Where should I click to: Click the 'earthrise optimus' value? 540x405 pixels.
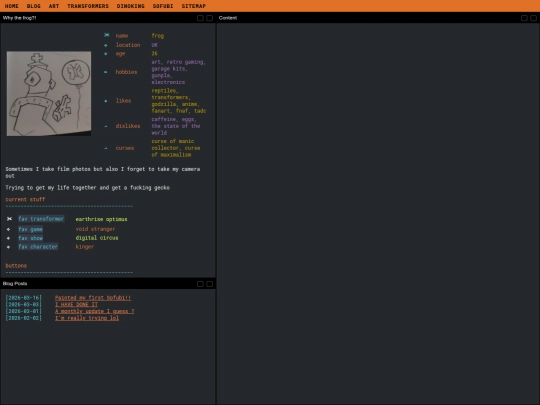(102, 219)
